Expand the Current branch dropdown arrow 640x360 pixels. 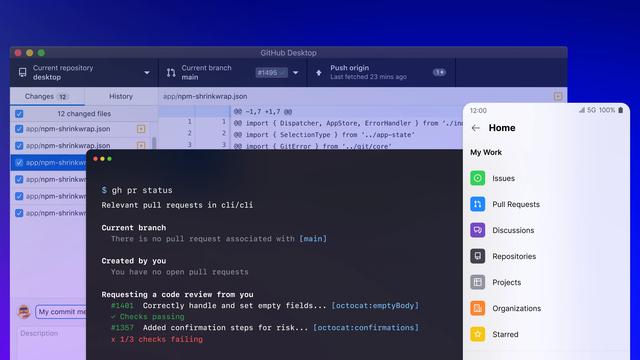point(296,73)
